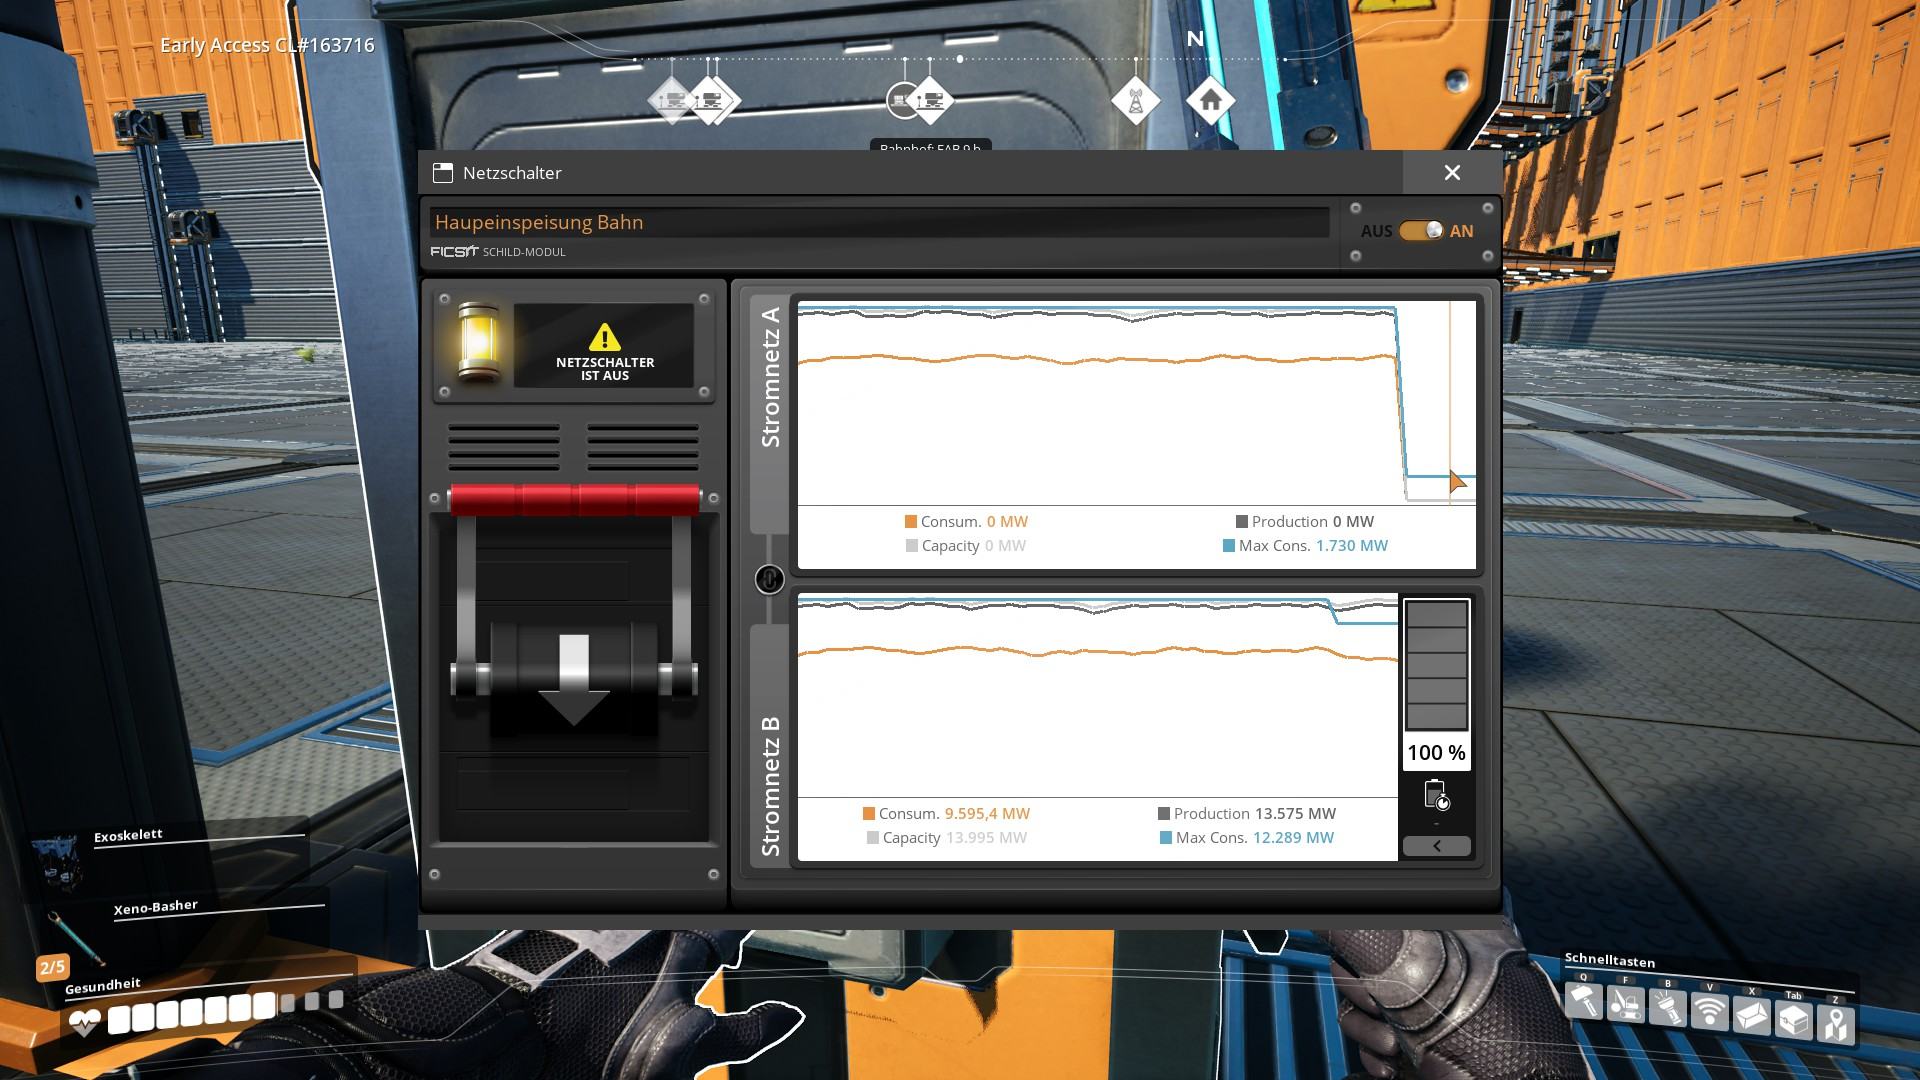Click the FICSIT Schild-Modul logo
Screen dimensions: 1920x1080
[498, 252]
